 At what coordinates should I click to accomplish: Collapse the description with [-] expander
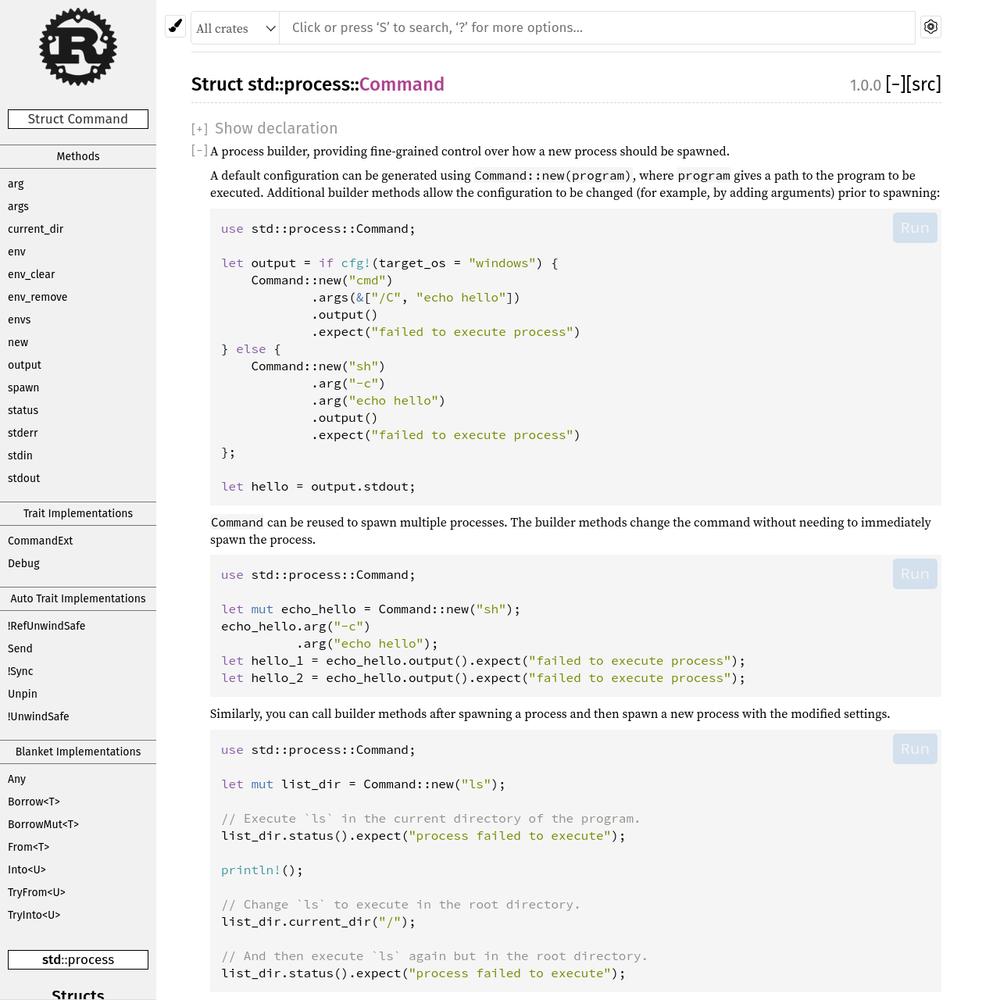tap(199, 151)
